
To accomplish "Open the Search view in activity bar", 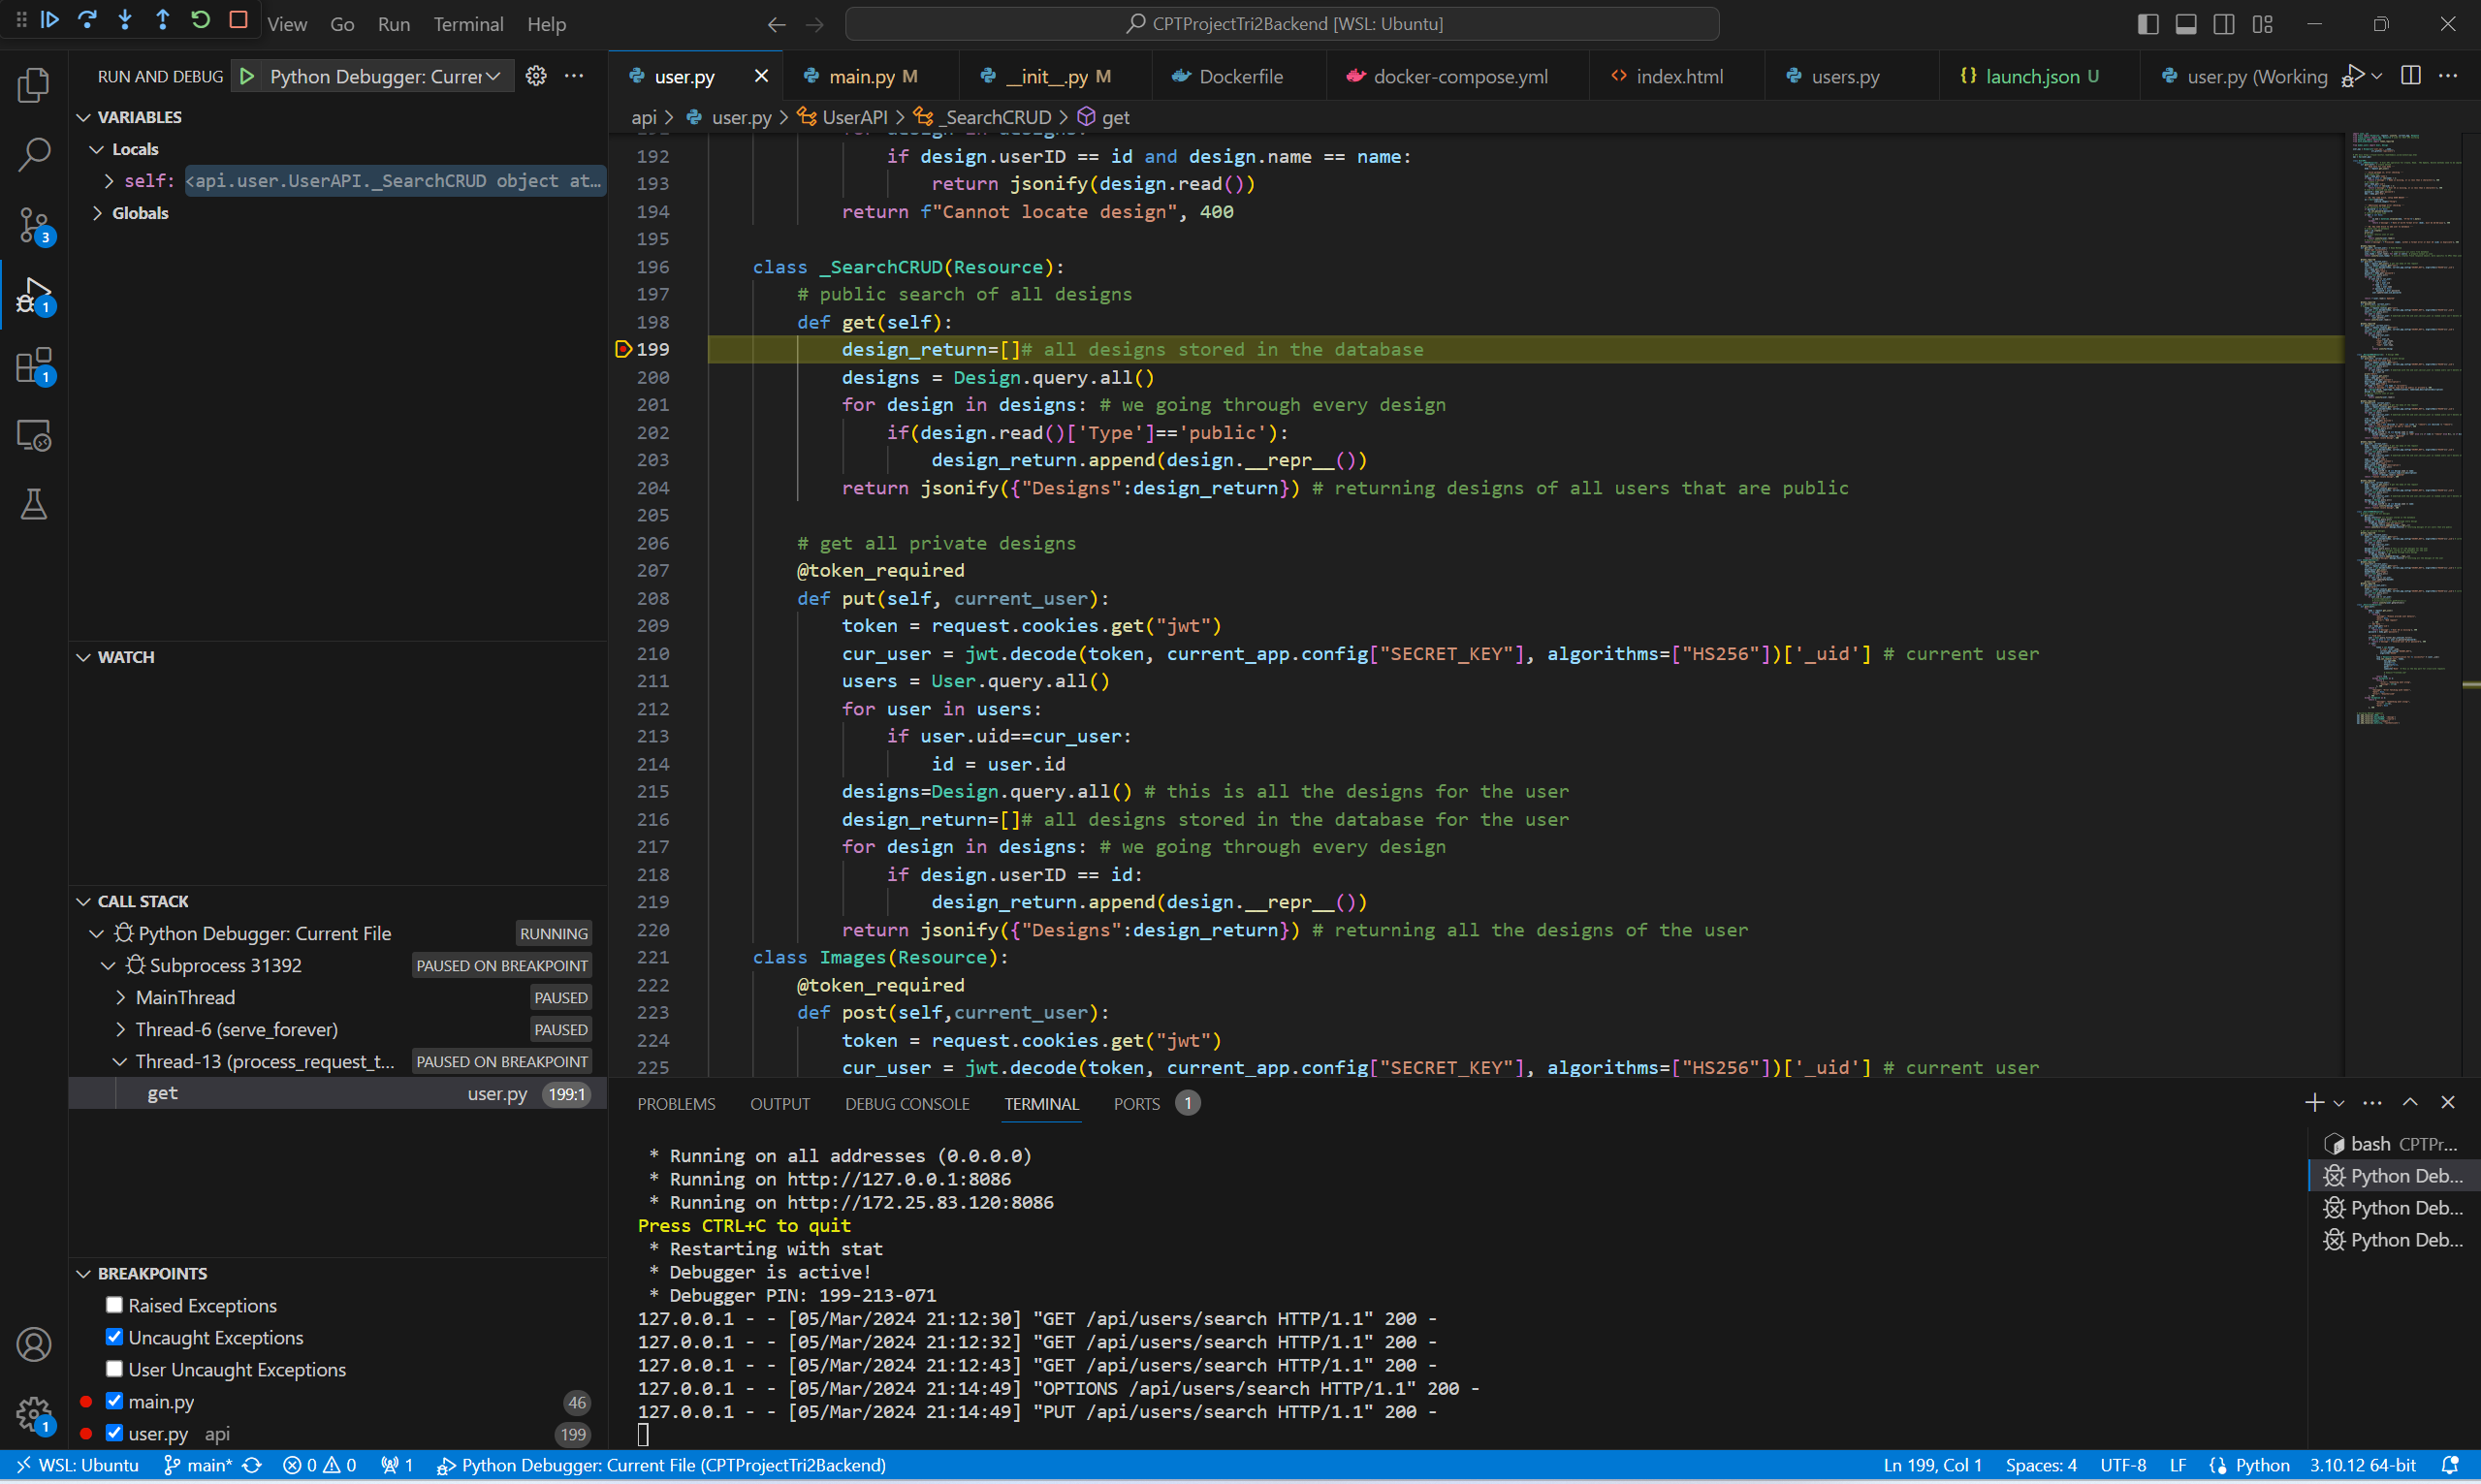I will tap(34, 155).
